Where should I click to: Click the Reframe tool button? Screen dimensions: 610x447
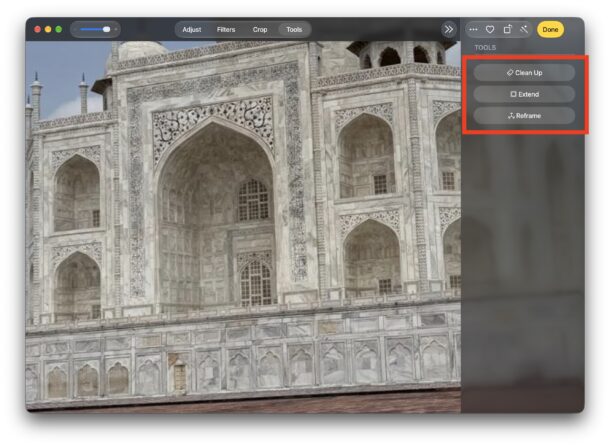[524, 116]
